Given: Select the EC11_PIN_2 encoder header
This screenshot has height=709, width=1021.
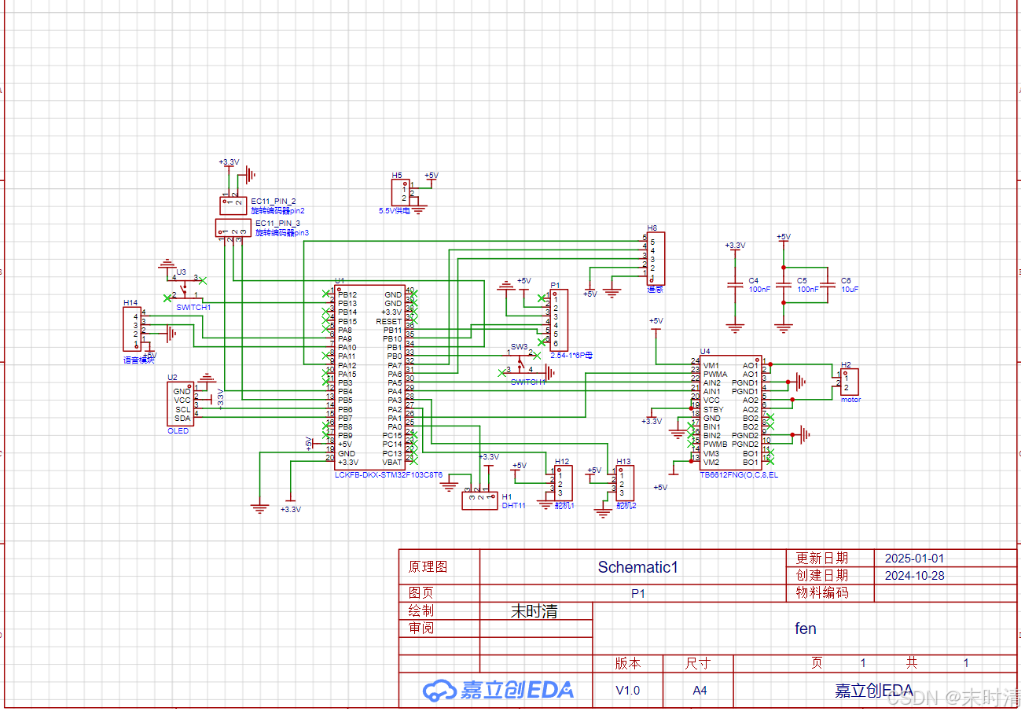Looking at the screenshot, I should [232, 203].
